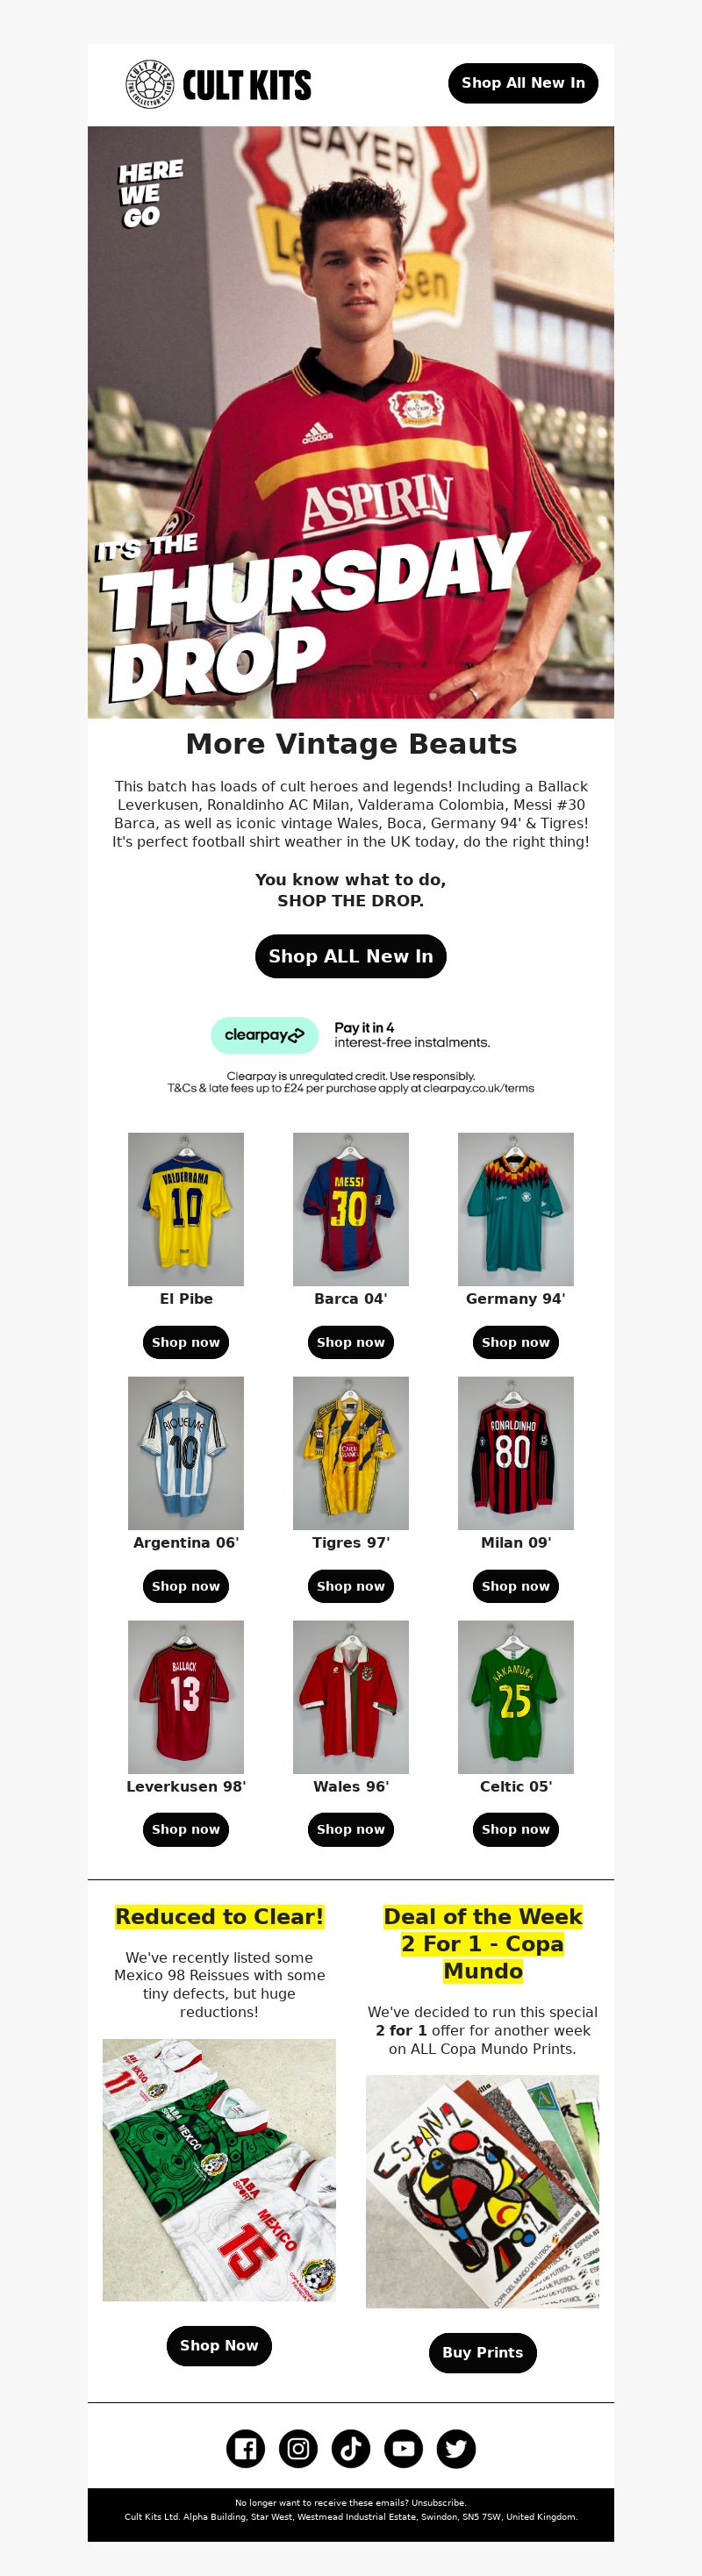This screenshot has height=2576, width=702.
Task: Click the Unsubscribe link in footer
Action: [x=438, y=2503]
